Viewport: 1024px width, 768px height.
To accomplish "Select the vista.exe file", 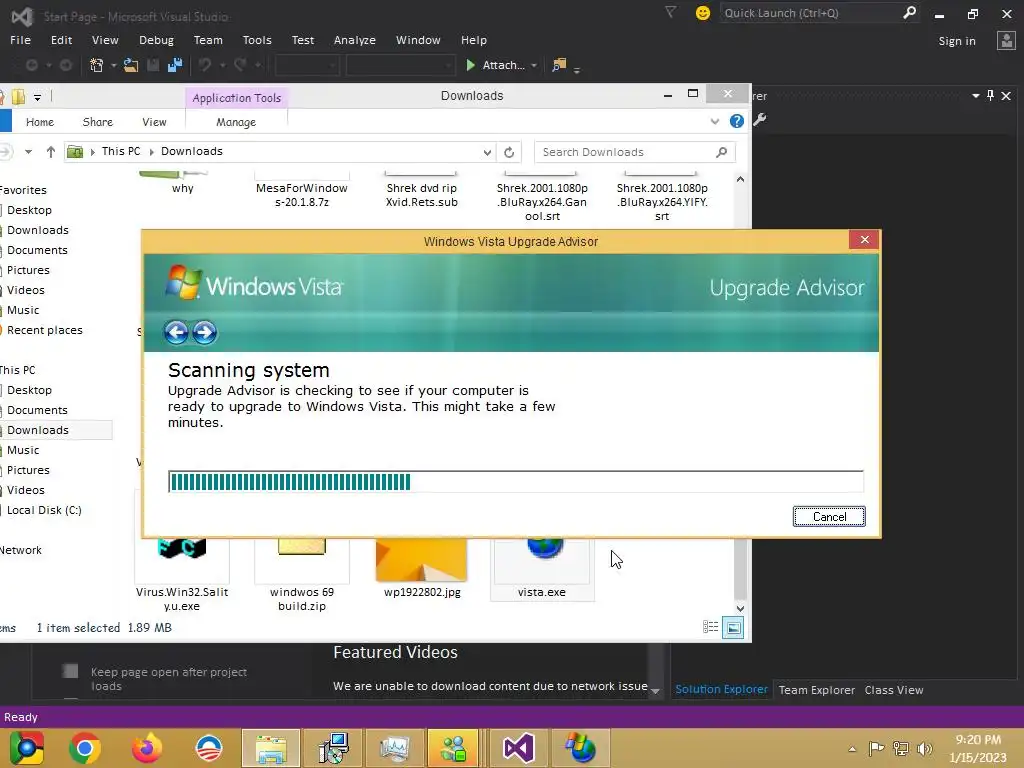I will click(x=541, y=569).
